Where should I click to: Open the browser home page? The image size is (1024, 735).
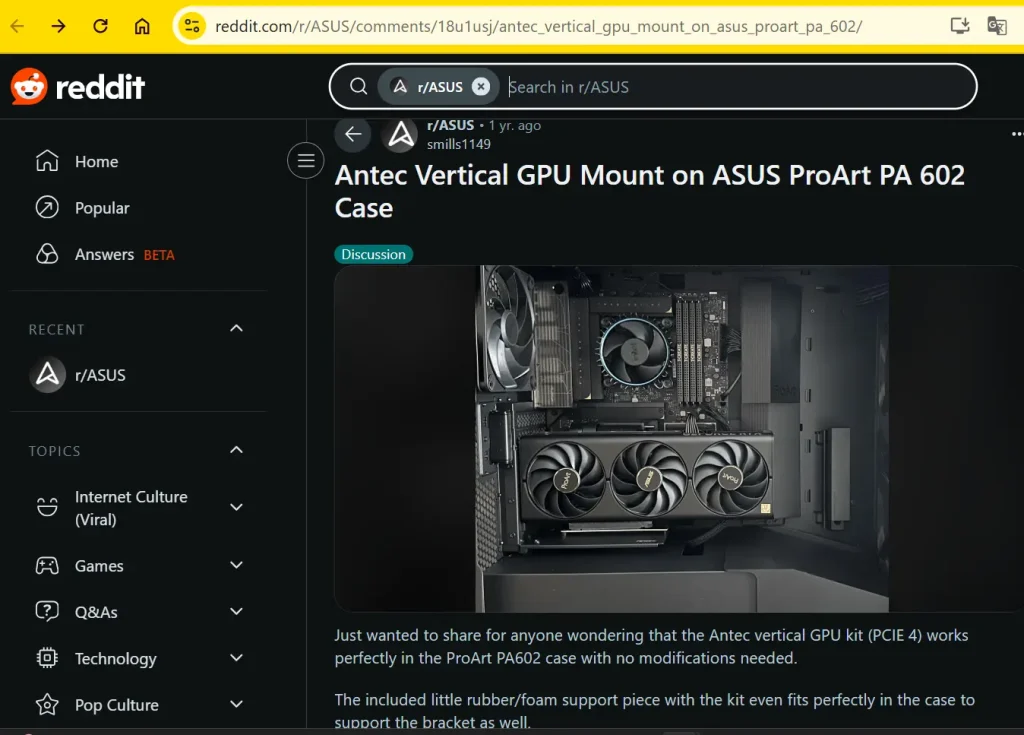(142, 26)
